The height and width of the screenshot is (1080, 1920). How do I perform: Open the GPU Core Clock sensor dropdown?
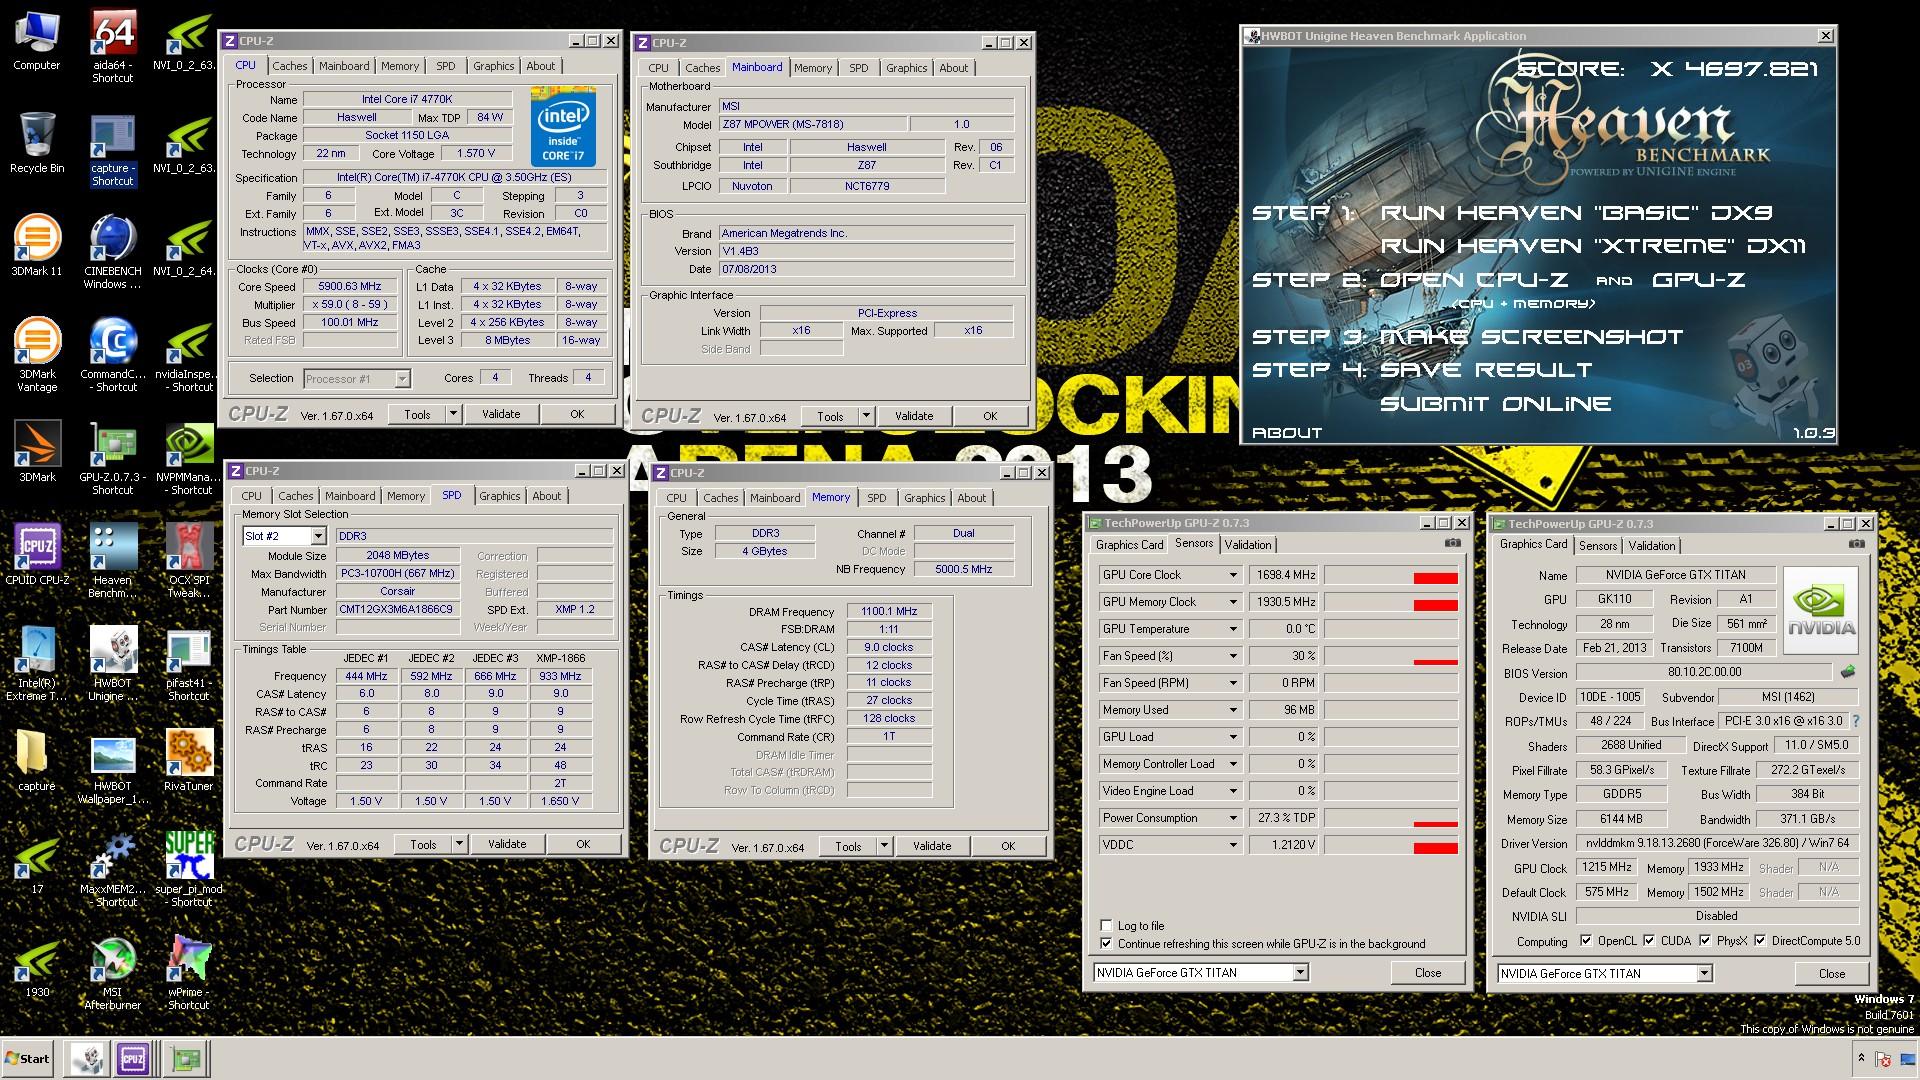[1232, 575]
